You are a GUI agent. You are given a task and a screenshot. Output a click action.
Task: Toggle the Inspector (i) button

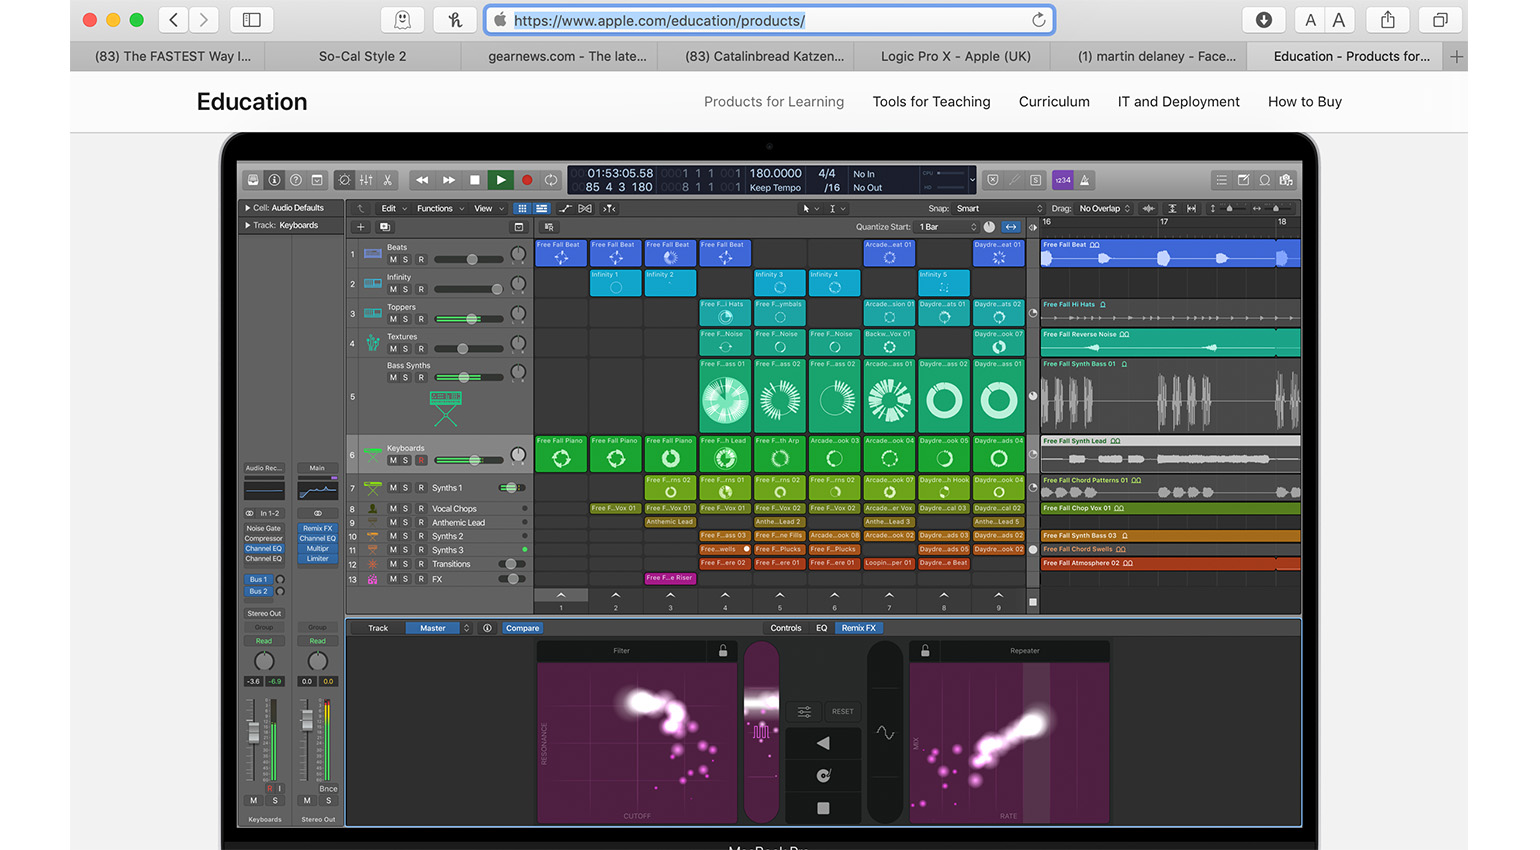[274, 180]
